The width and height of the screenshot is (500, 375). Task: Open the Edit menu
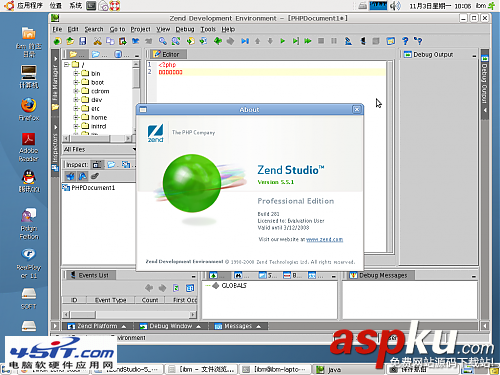coord(73,29)
